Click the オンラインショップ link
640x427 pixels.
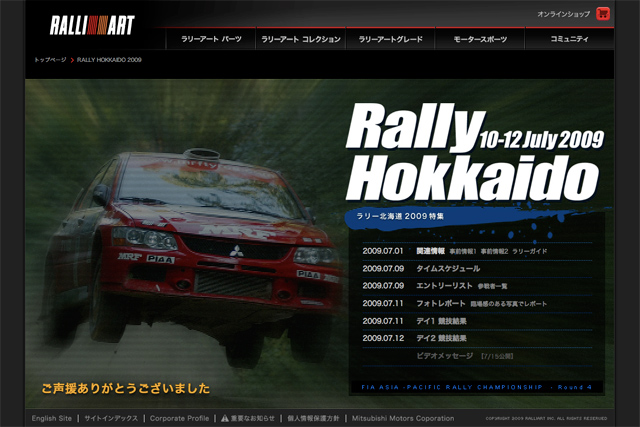563,14
